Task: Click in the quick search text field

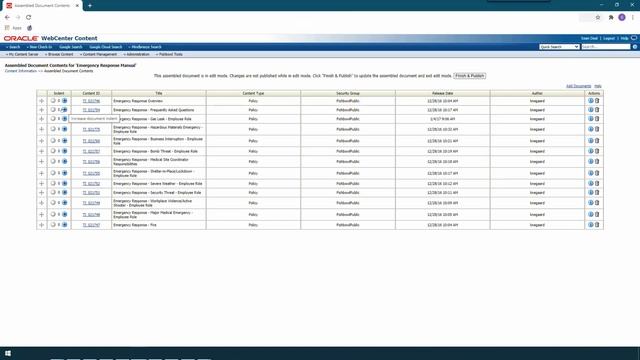Action: pos(606,47)
